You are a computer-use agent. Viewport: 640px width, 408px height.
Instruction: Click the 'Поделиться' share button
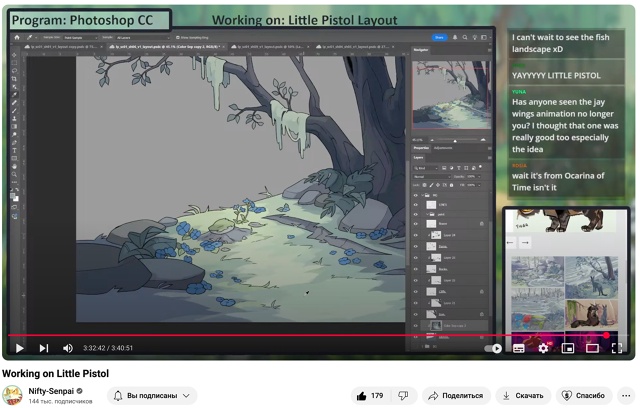coord(456,396)
